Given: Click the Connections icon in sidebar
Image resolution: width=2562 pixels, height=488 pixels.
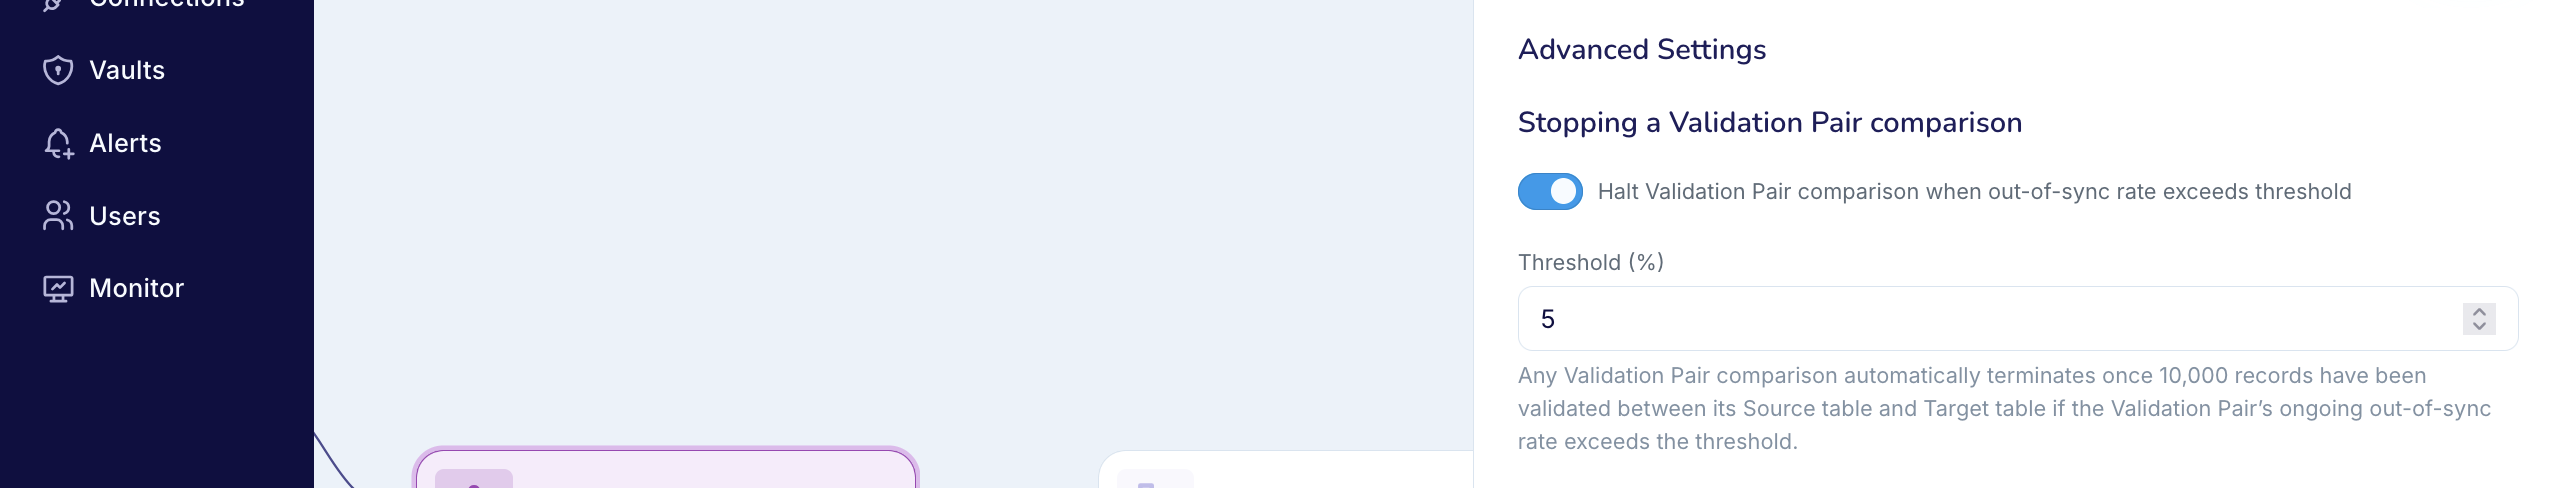Looking at the screenshot, I should tap(54, 4).
